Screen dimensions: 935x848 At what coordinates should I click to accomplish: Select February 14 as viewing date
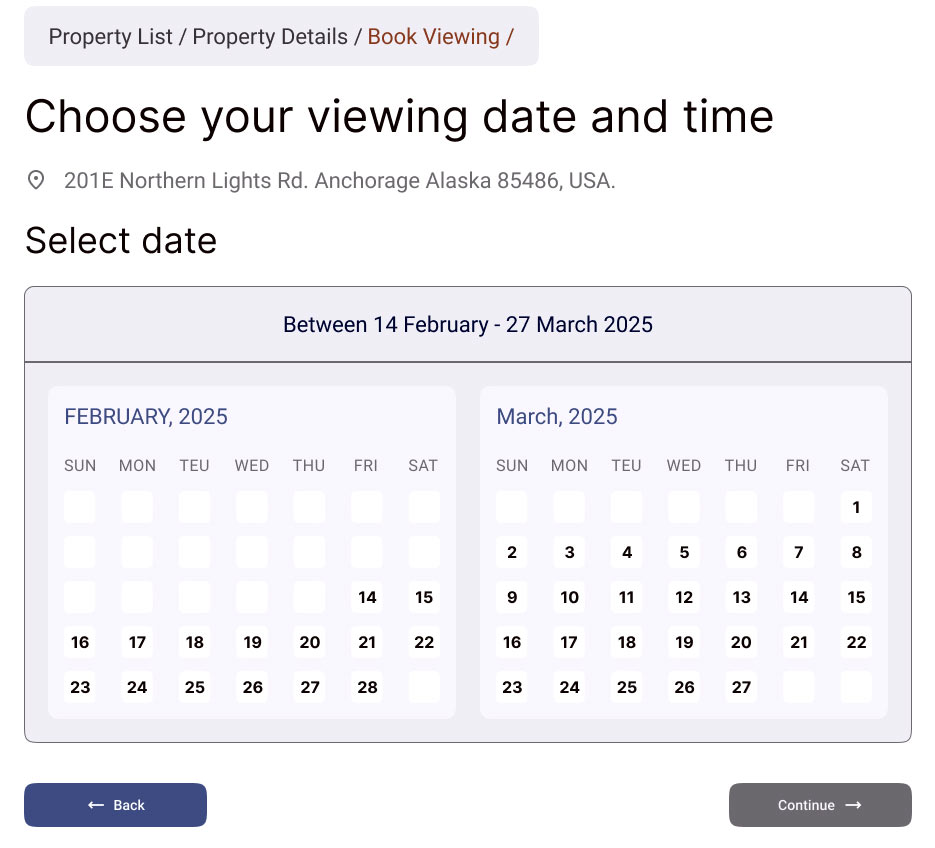pyautogui.click(x=366, y=597)
